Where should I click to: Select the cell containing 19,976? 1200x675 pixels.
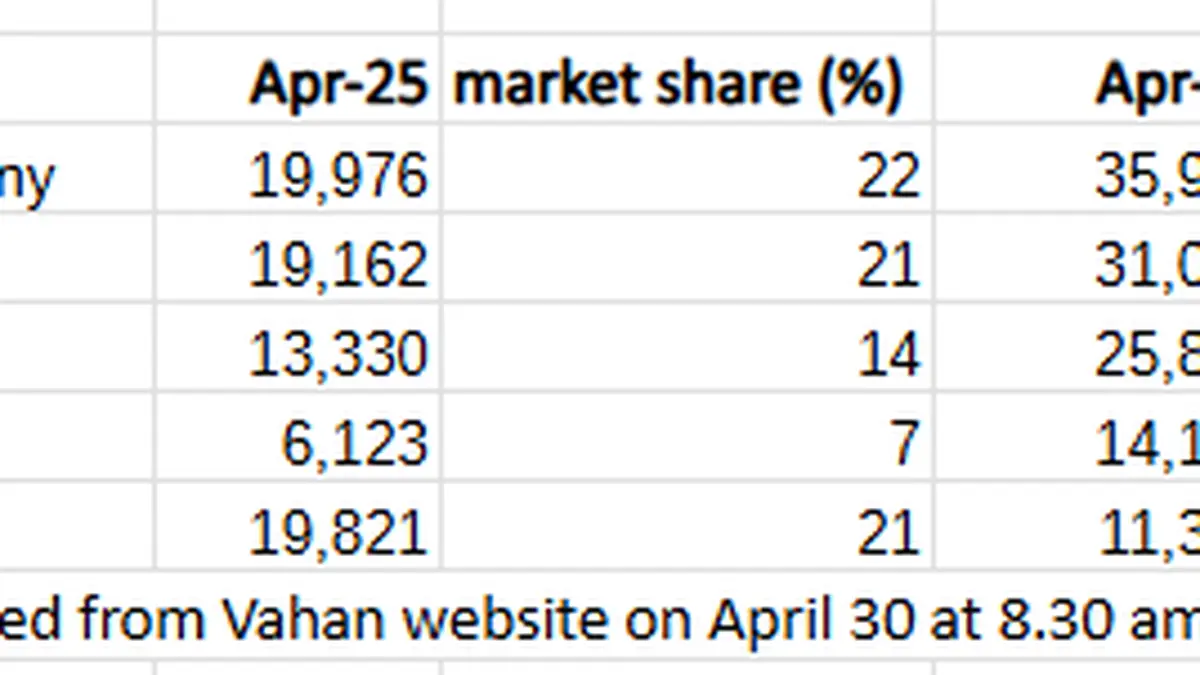tap(338, 177)
